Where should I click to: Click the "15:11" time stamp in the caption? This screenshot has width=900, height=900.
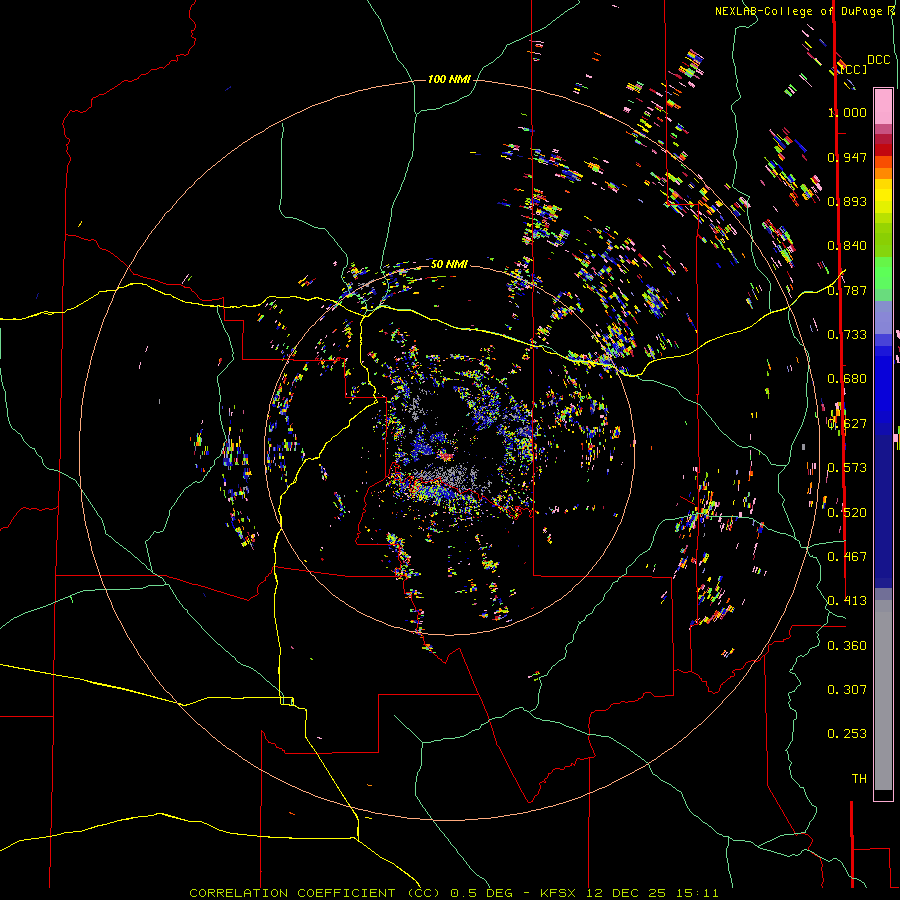pyautogui.click(x=697, y=893)
